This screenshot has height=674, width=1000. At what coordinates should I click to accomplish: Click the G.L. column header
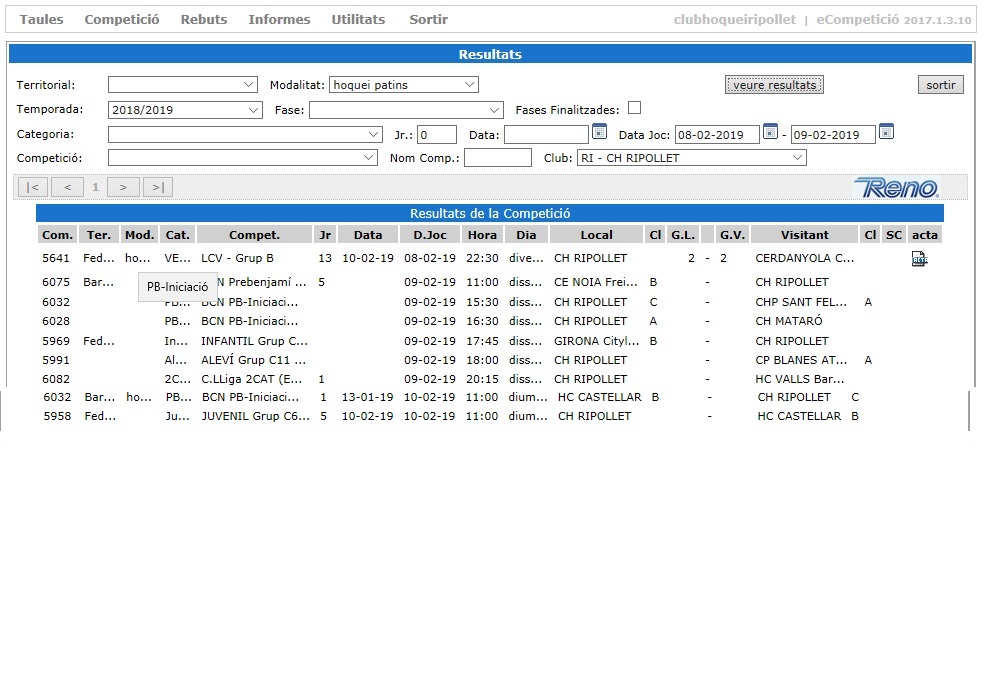[x=682, y=235]
